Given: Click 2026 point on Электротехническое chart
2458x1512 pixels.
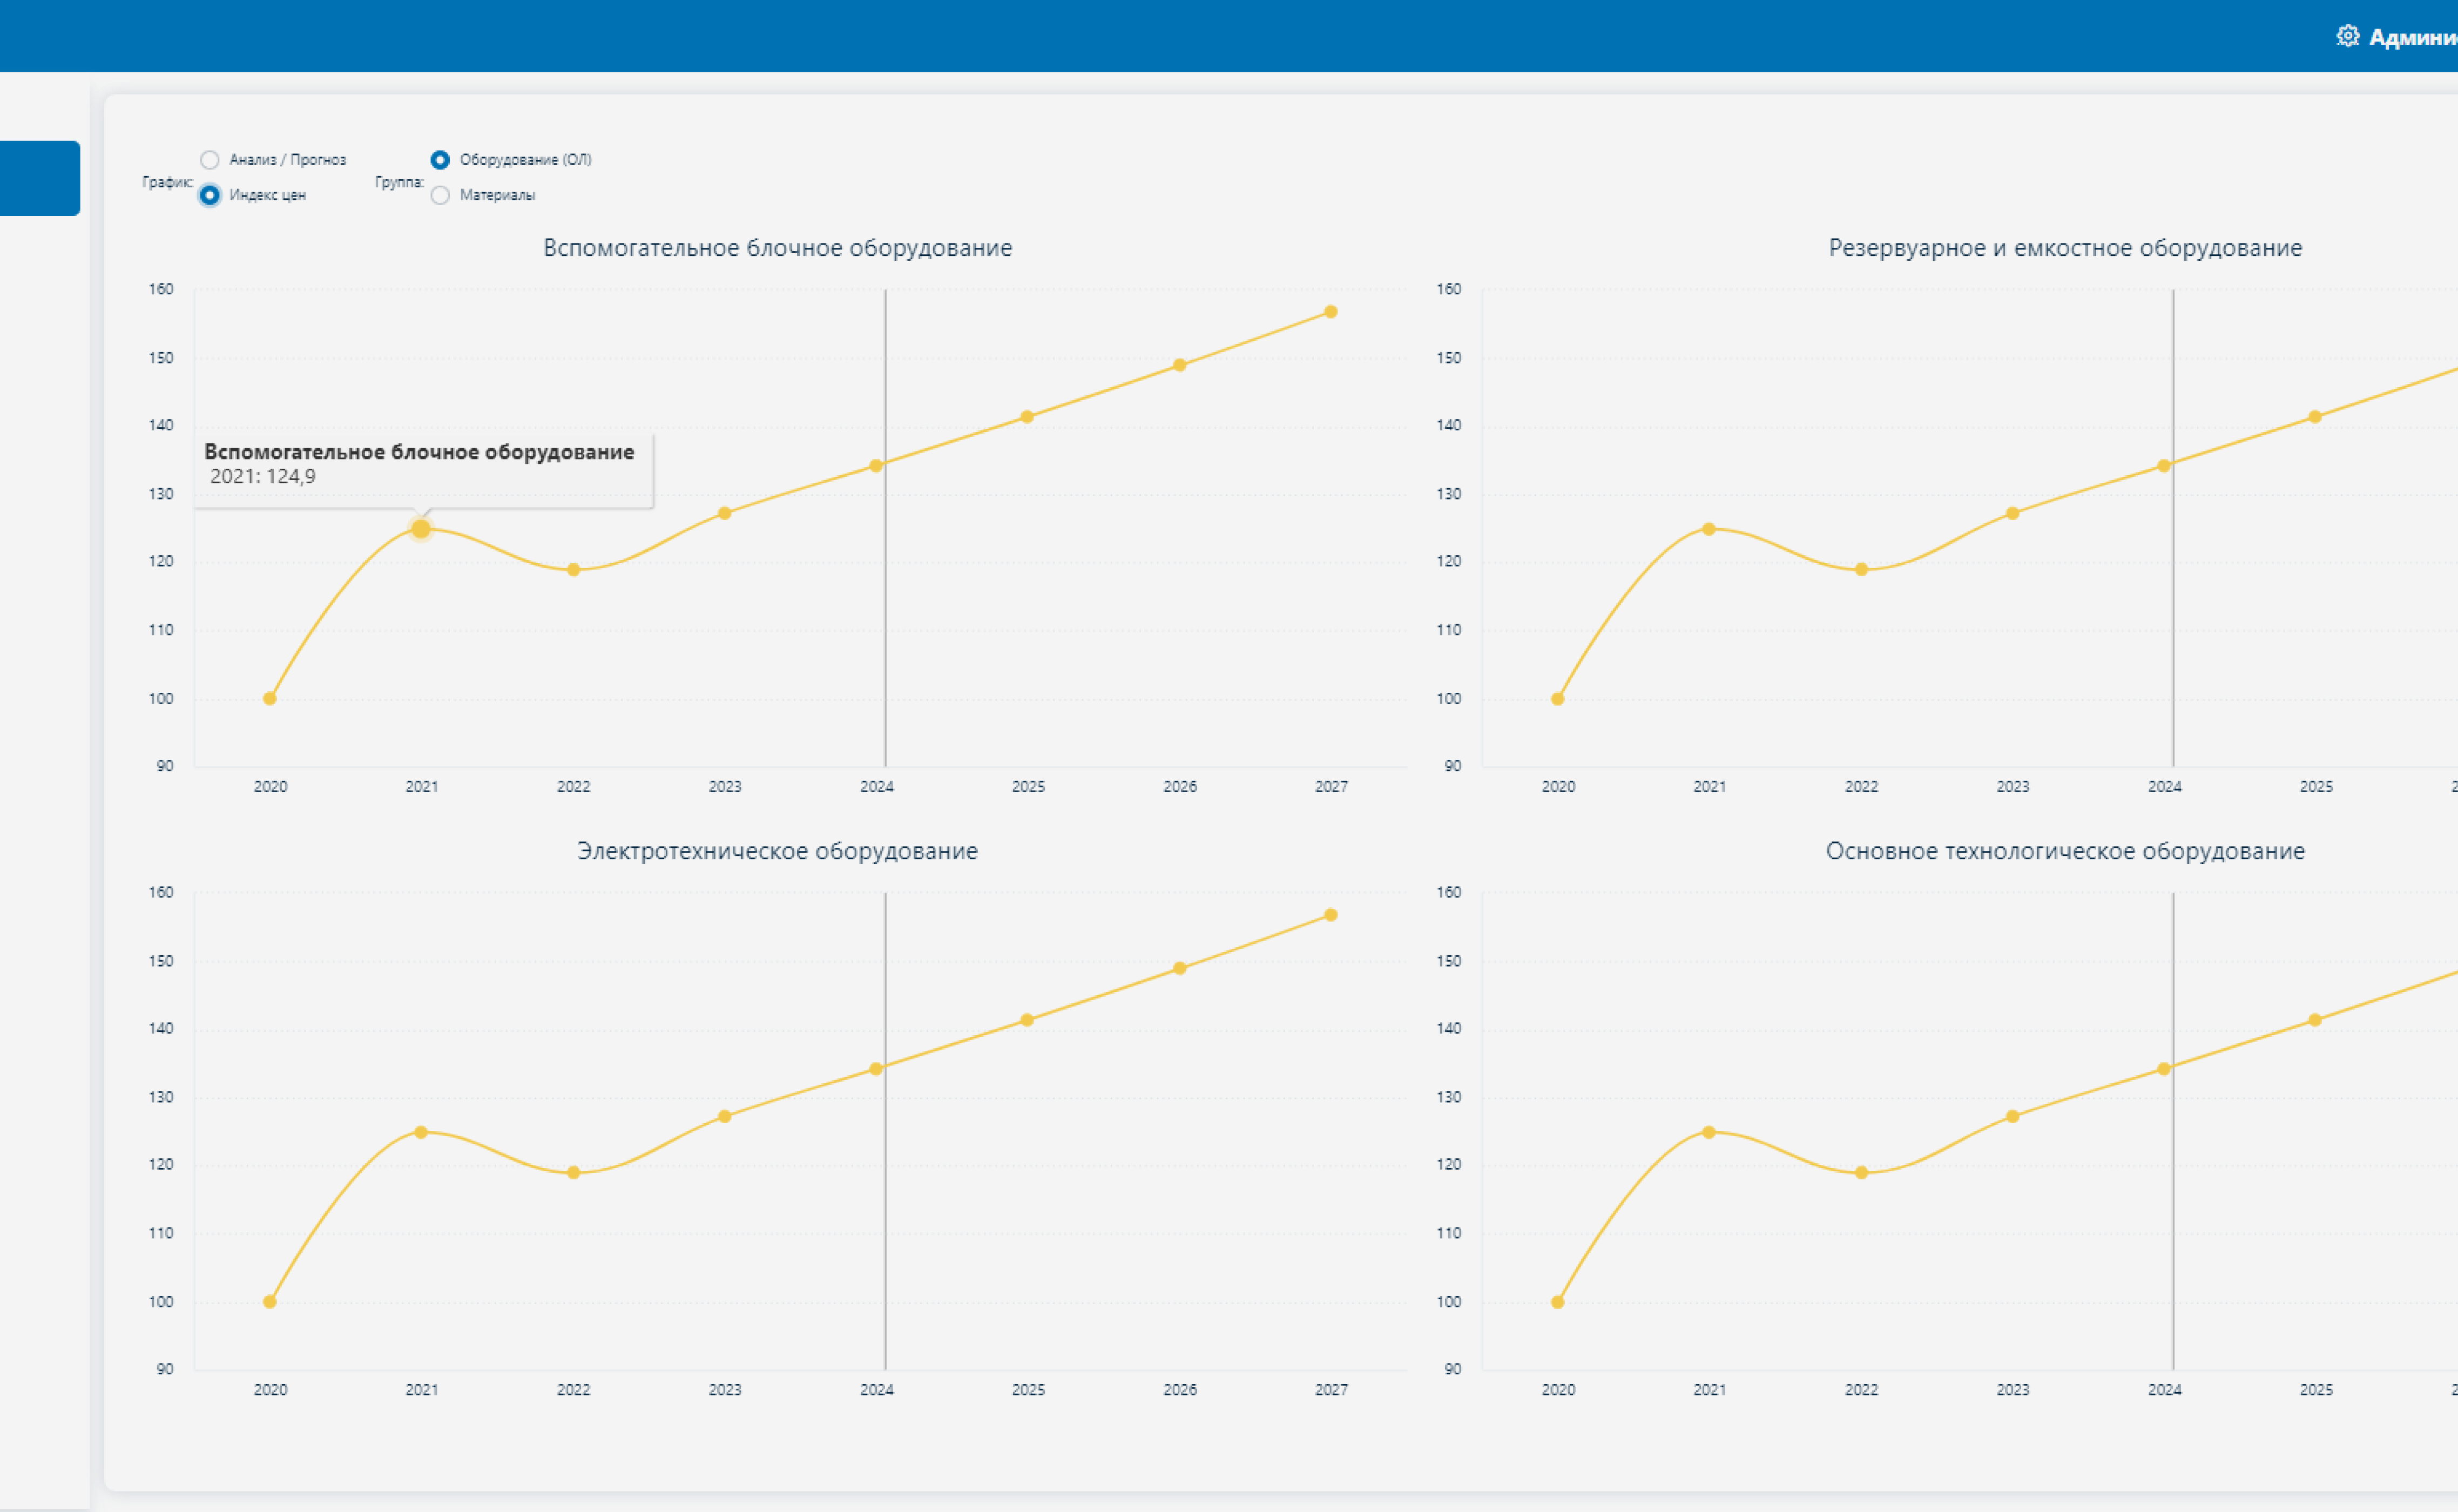Looking at the screenshot, I should point(1180,968).
